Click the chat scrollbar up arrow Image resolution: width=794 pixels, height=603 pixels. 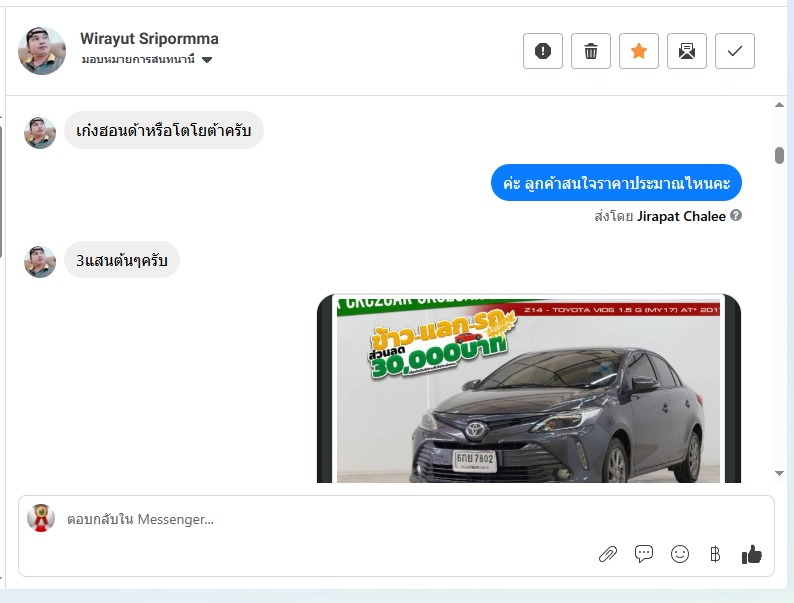click(779, 105)
